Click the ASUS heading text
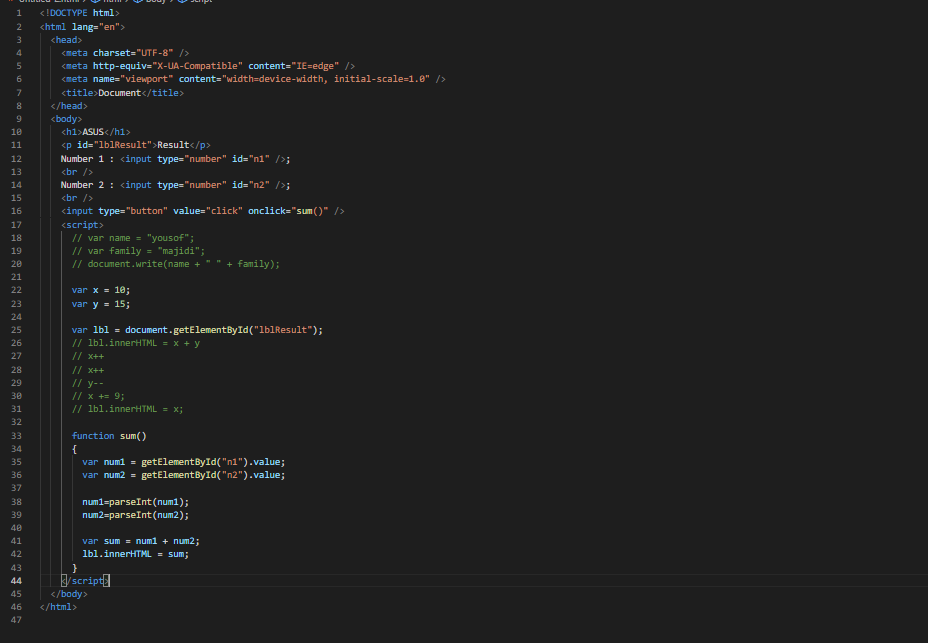 point(93,132)
